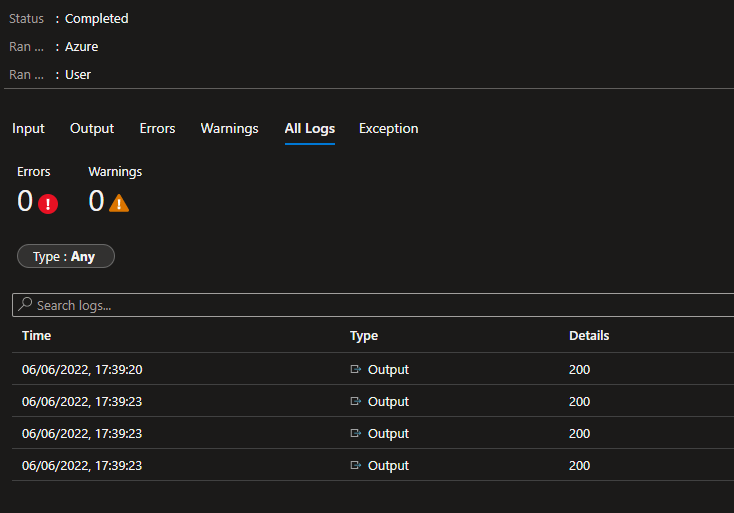Sort by the Type column header

364,336
